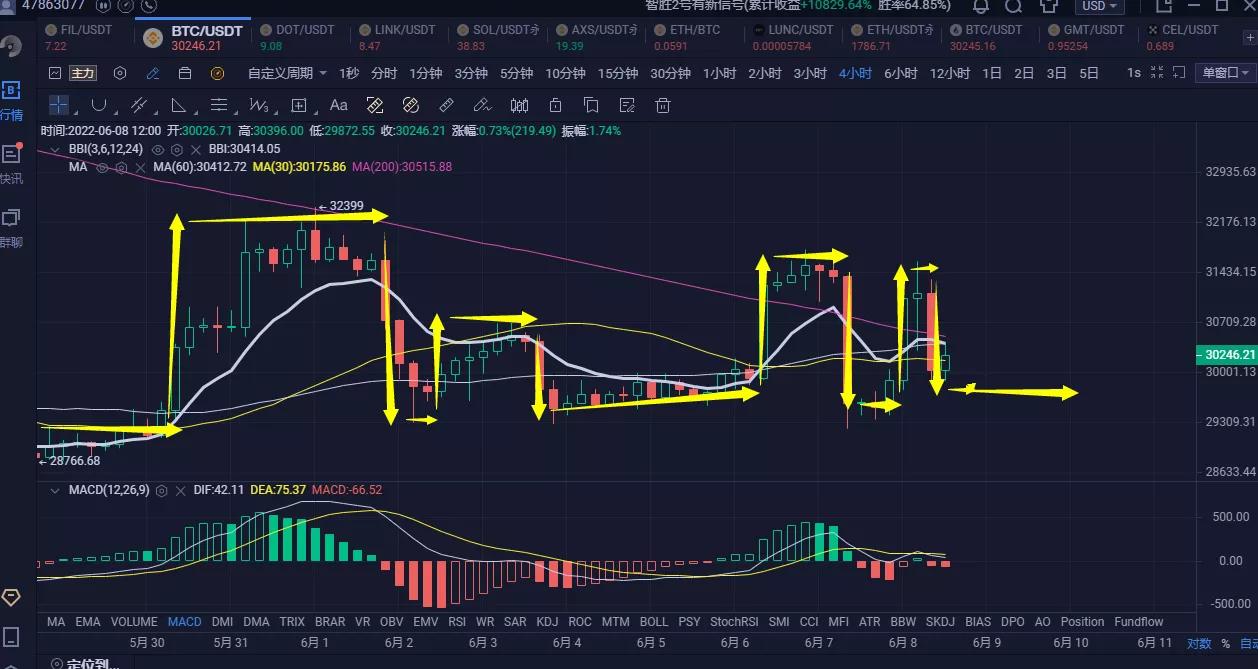The height and width of the screenshot is (669, 1258).
Task: Hide the MA indicator with eye icon
Action: click(102, 167)
